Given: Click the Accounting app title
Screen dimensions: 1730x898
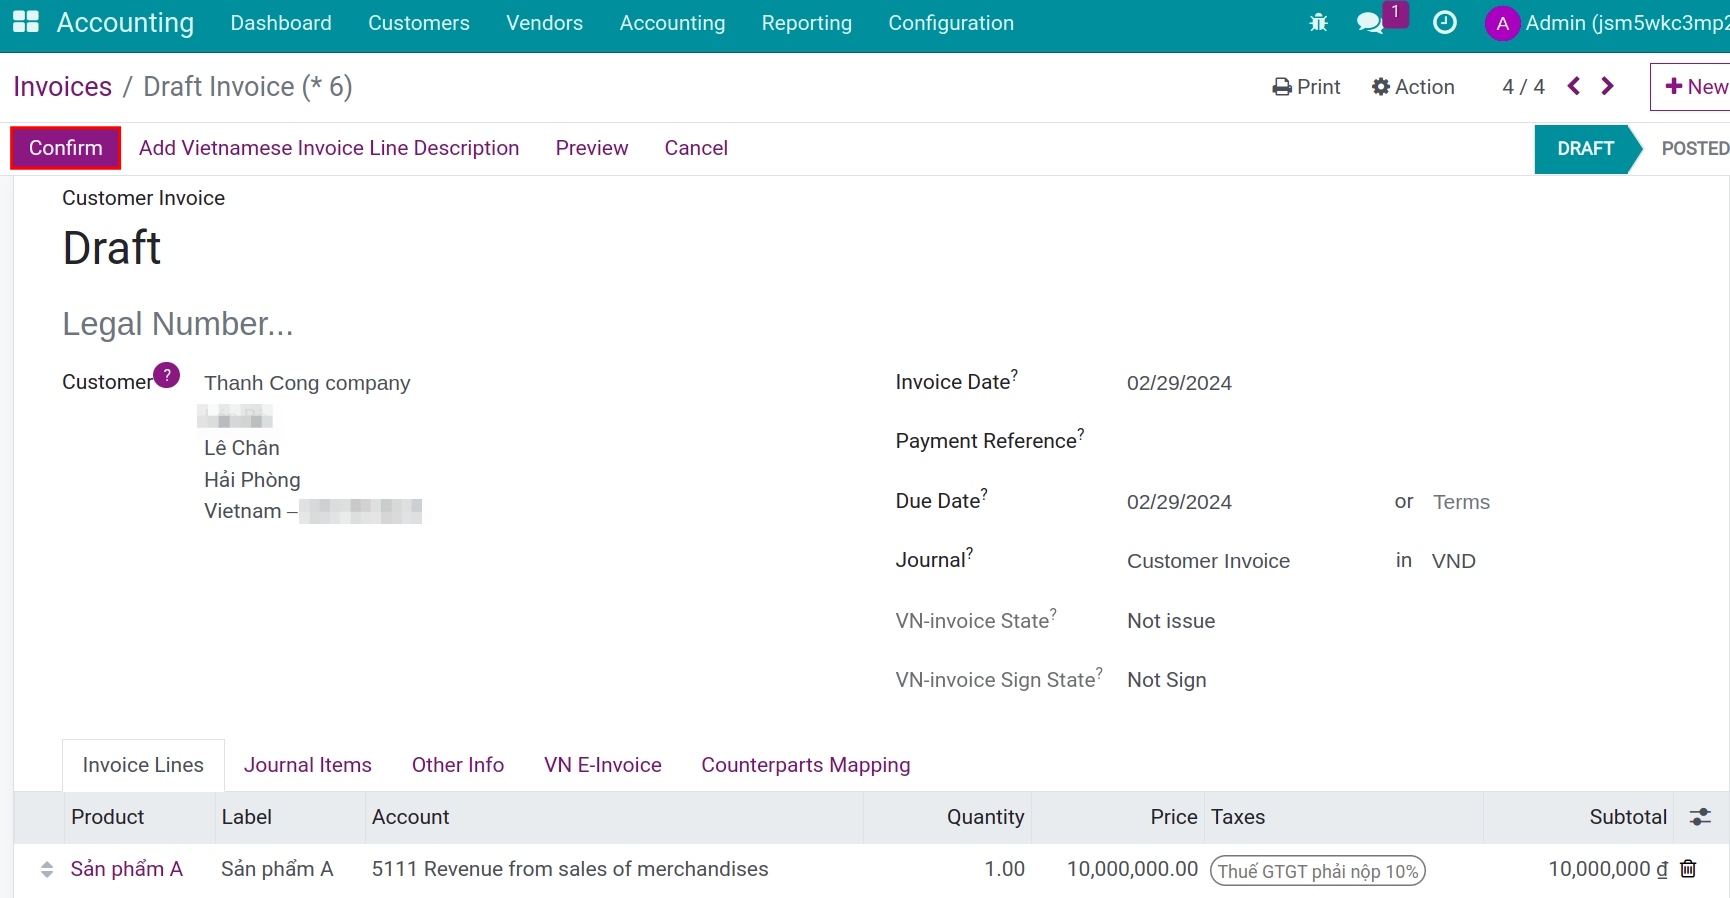Looking at the screenshot, I should (x=125, y=22).
